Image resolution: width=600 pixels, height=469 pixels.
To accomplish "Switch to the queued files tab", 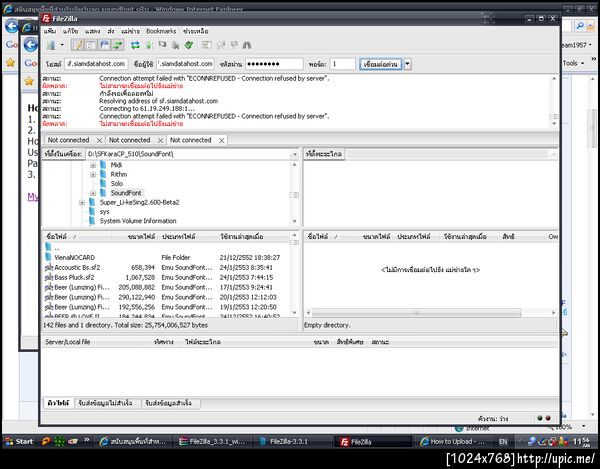I will click(58, 403).
